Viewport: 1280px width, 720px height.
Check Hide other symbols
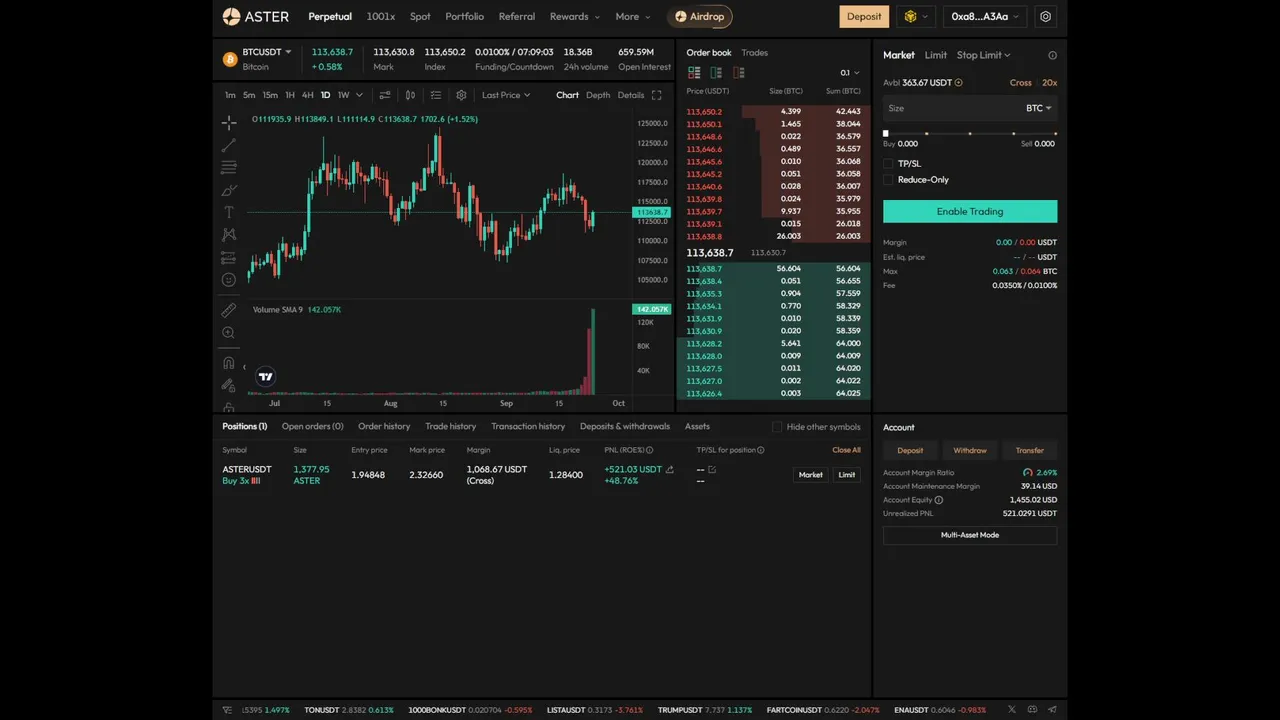pyautogui.click(x=777, y=427)
